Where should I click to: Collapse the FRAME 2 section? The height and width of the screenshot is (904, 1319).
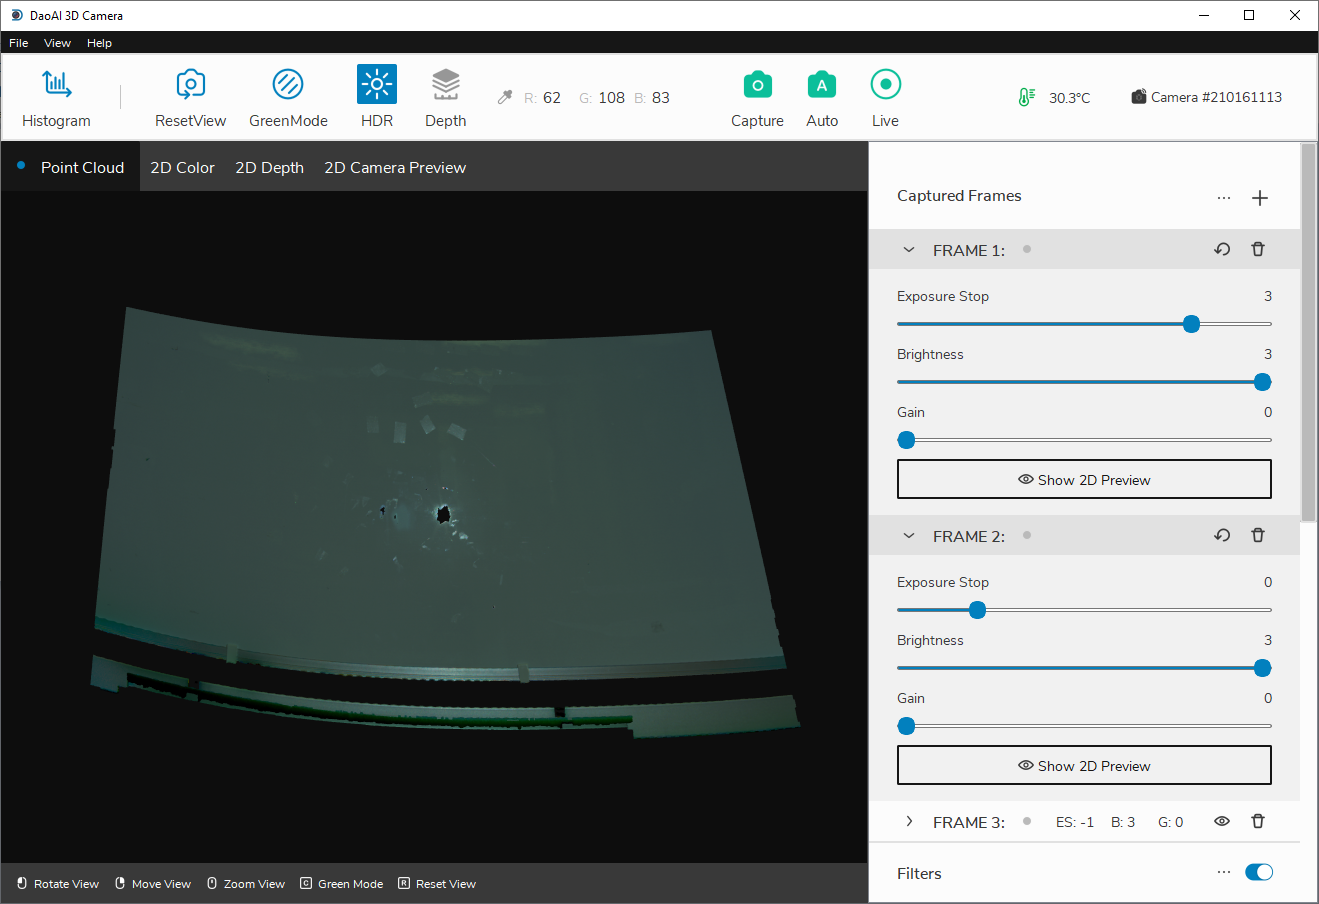pyautogui.click(x=909, y=536)
